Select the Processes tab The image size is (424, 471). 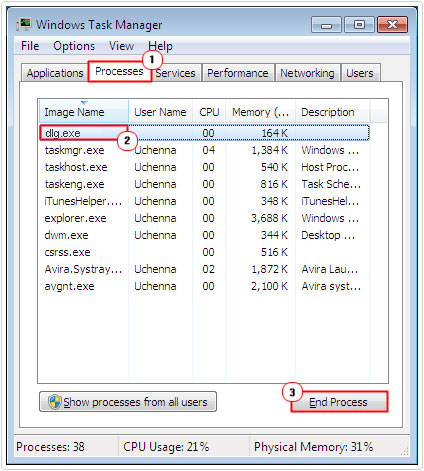(119, 71)
